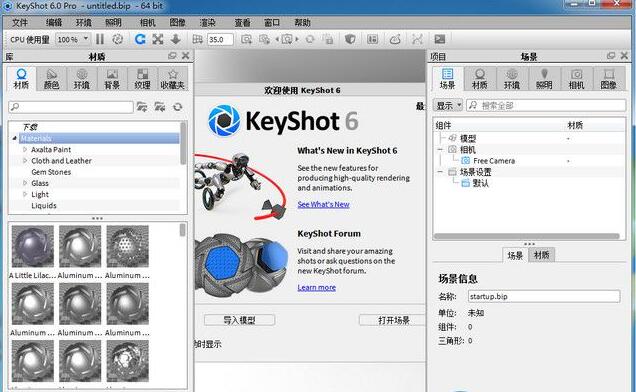Open the CPU usage 100% dropdown
The width and height of the screenshot is (636, 392).
[x=73, y=39]
